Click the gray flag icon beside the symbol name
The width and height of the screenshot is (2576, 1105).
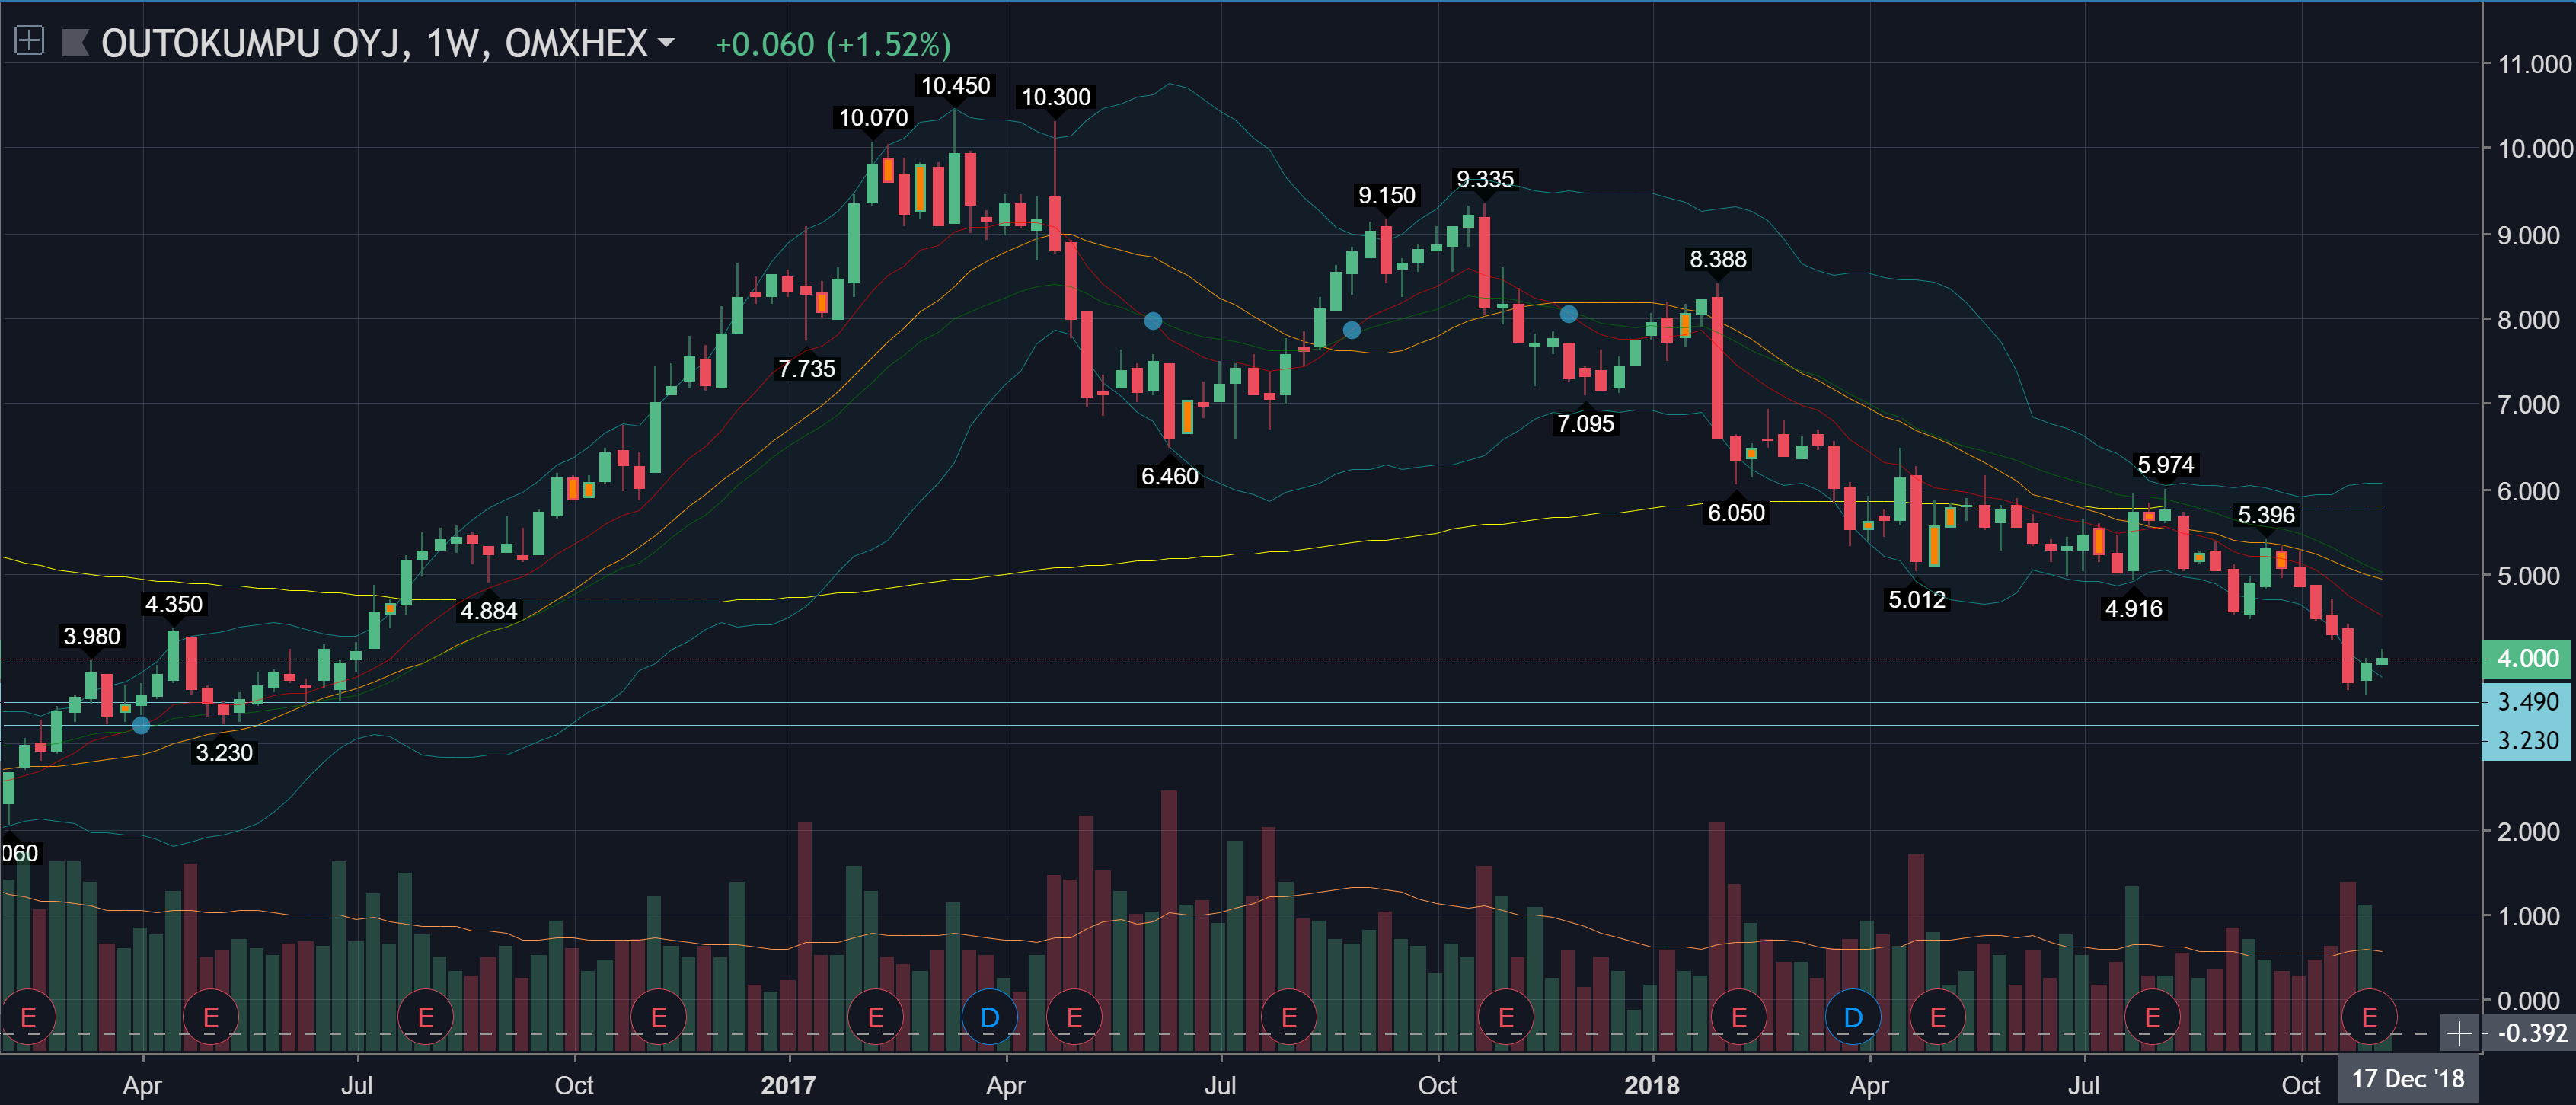click(x=76, y=42)
